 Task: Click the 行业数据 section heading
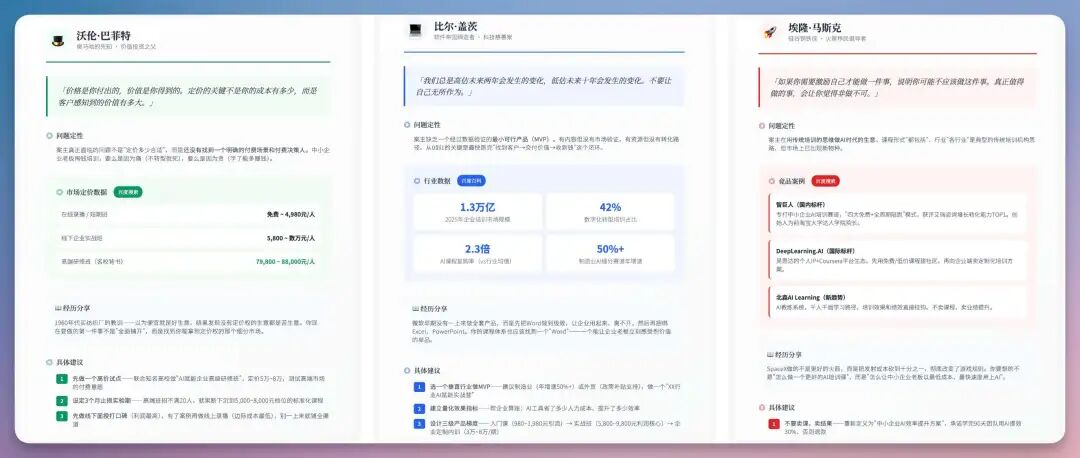(x=437, y=180)
